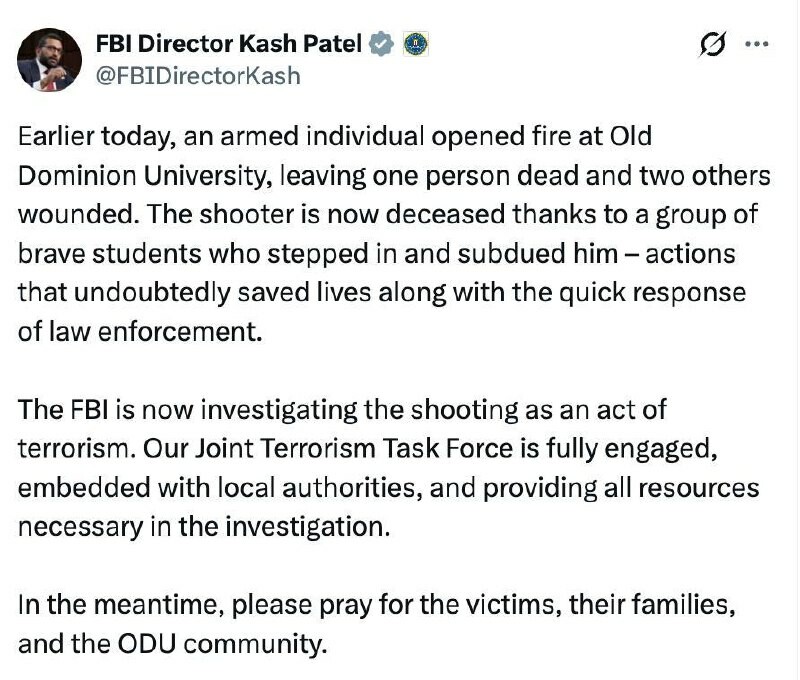Screen dimensions: 800x680
Task: Click the opening words "Earlier today"
Action: pyautogui.click(x=88, y=137)
